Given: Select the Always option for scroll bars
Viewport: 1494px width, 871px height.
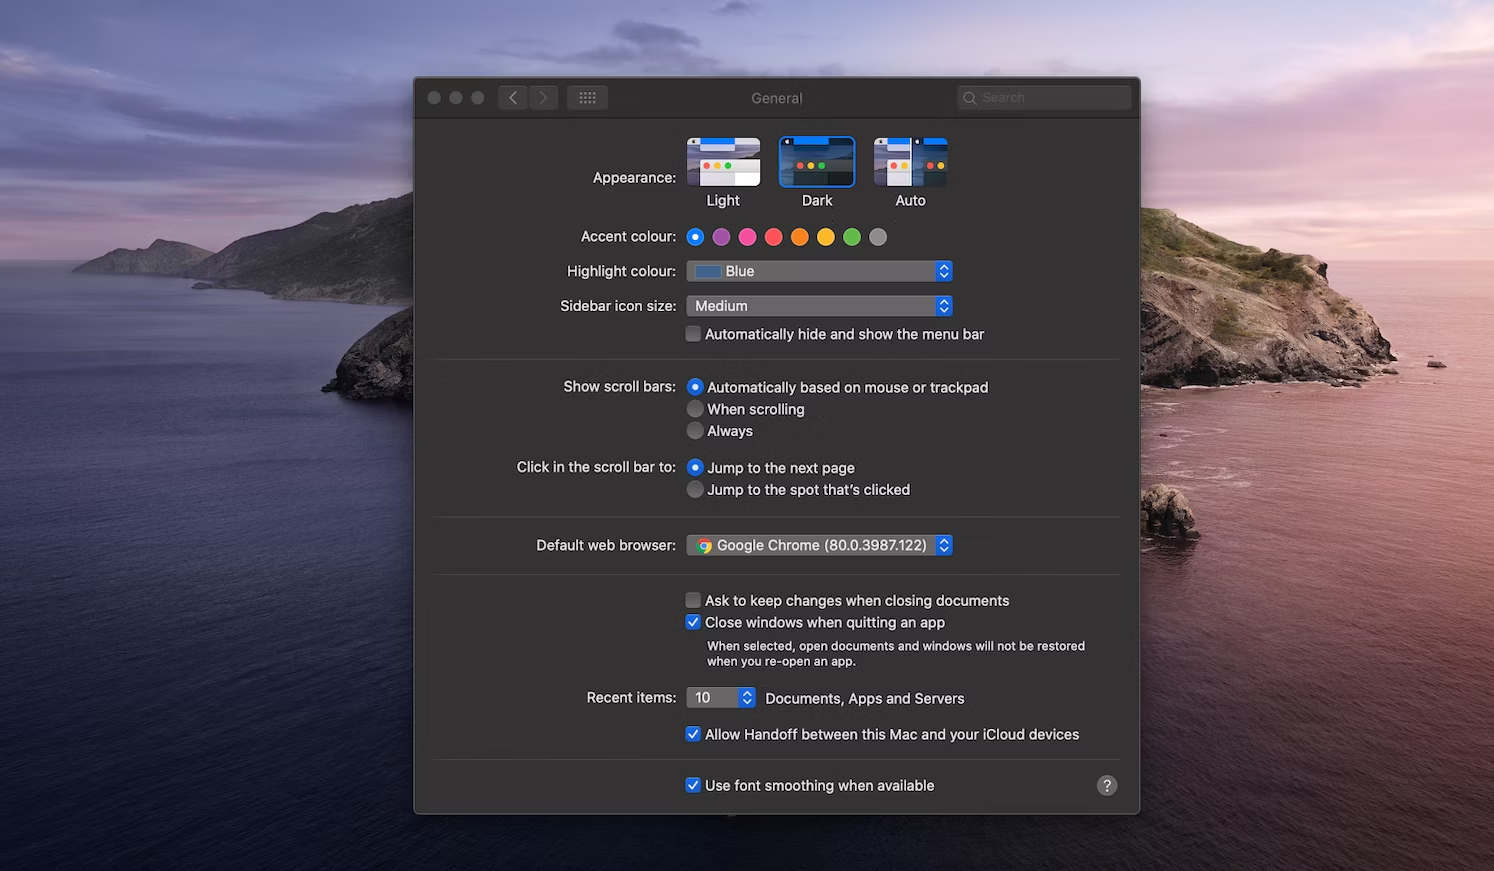Looking at the screenshot, I should pyautogui.click(x=695, y=430).
